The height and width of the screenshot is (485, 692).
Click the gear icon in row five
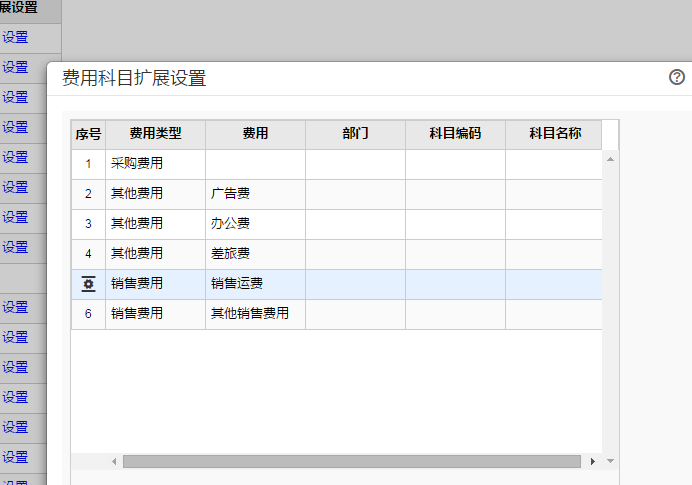point(88,284)
